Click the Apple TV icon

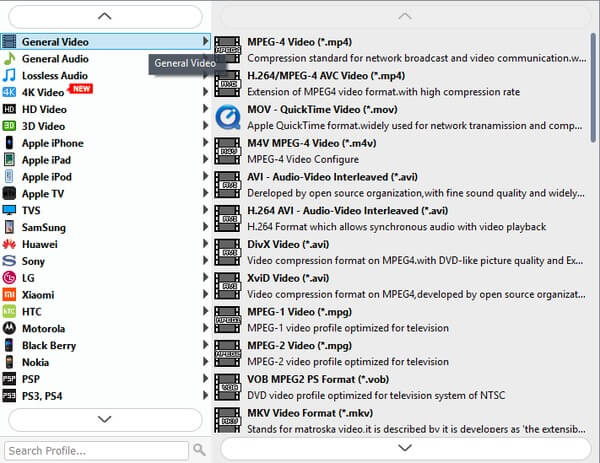point(9,193)
